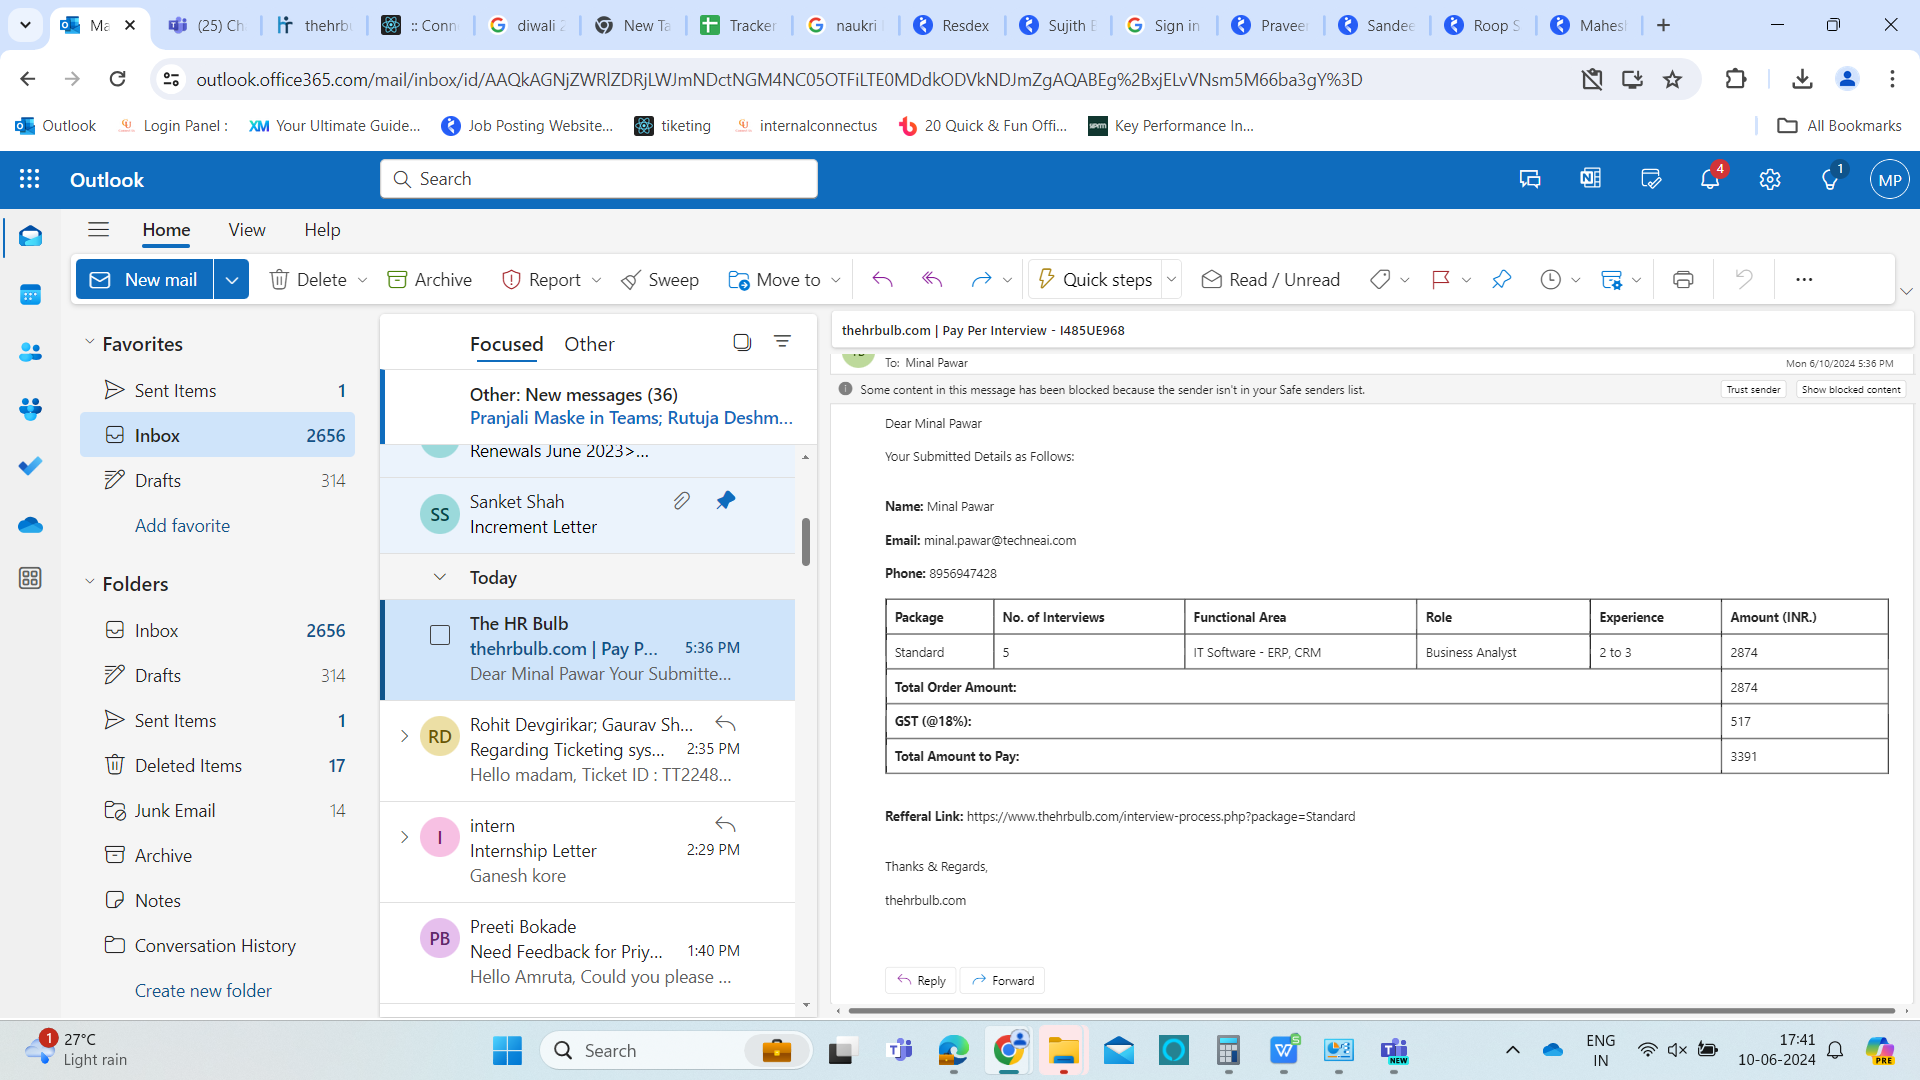Open the To Do checkmark app

point(30,466)
